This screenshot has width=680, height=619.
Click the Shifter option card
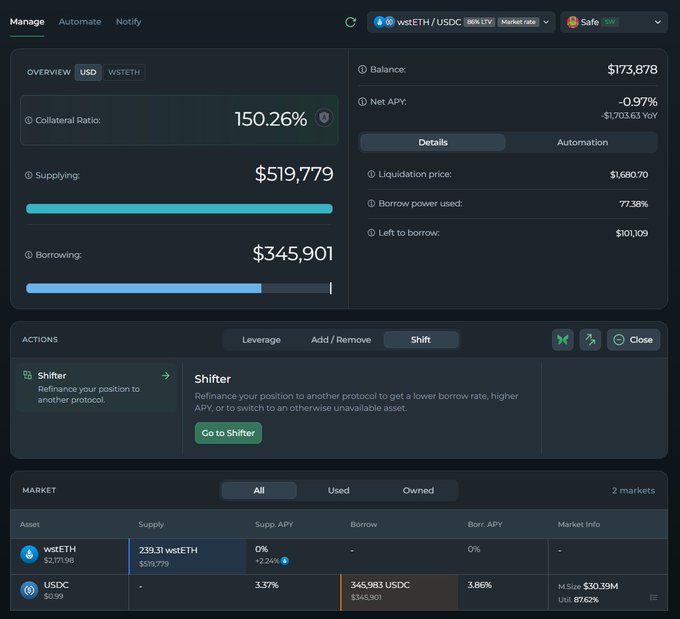pos(96,387)
